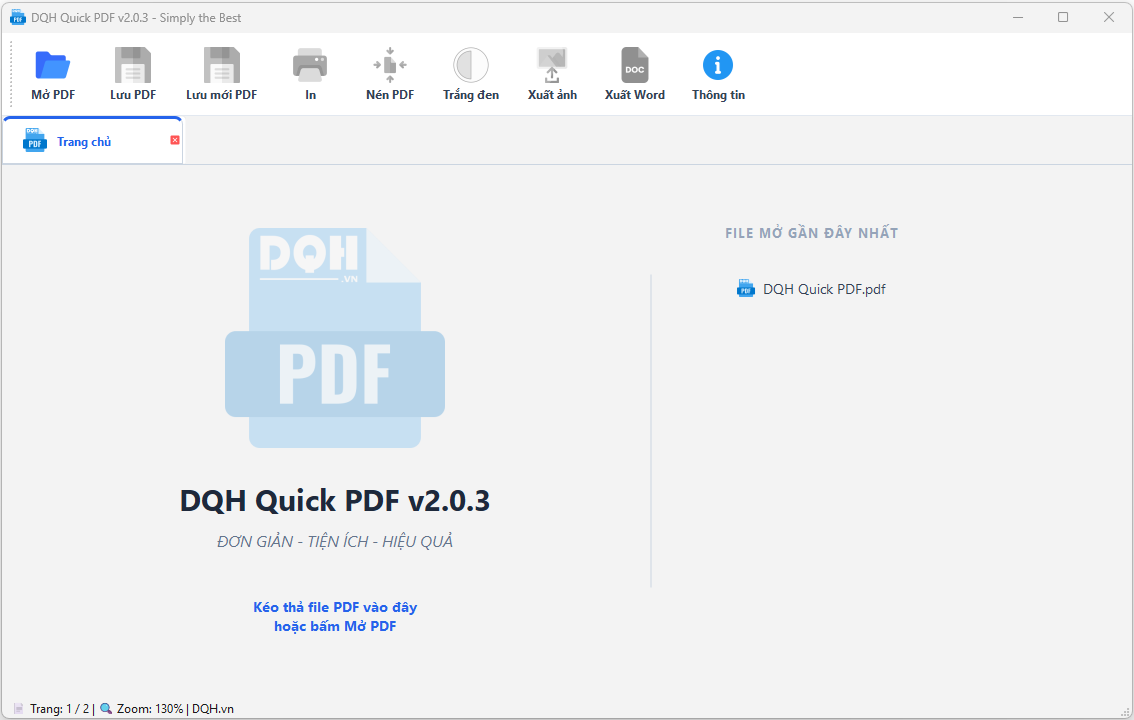Click the Trang 1 / 2 page indicator

59,709
